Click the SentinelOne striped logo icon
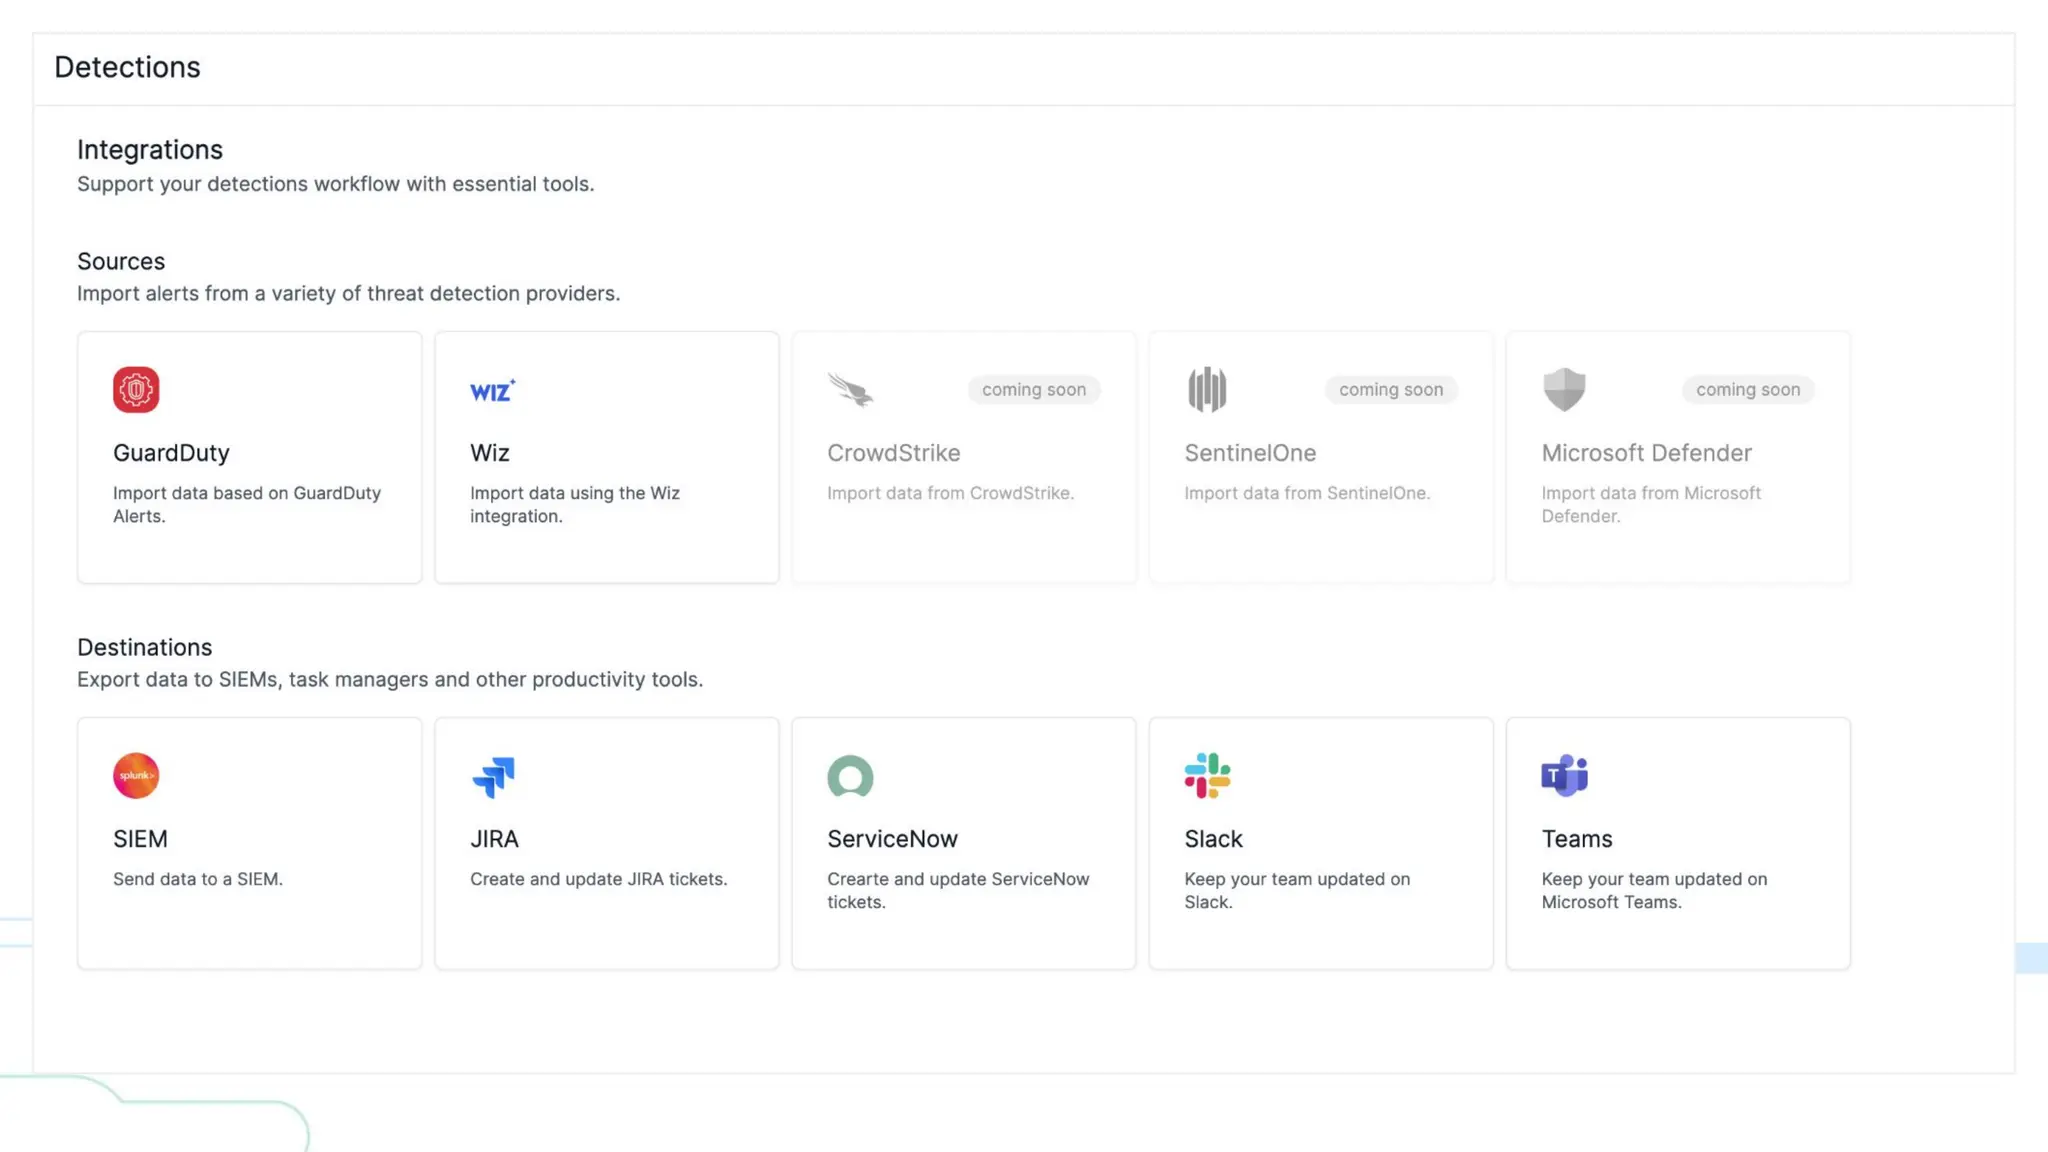 click(x=1207, y=390)
